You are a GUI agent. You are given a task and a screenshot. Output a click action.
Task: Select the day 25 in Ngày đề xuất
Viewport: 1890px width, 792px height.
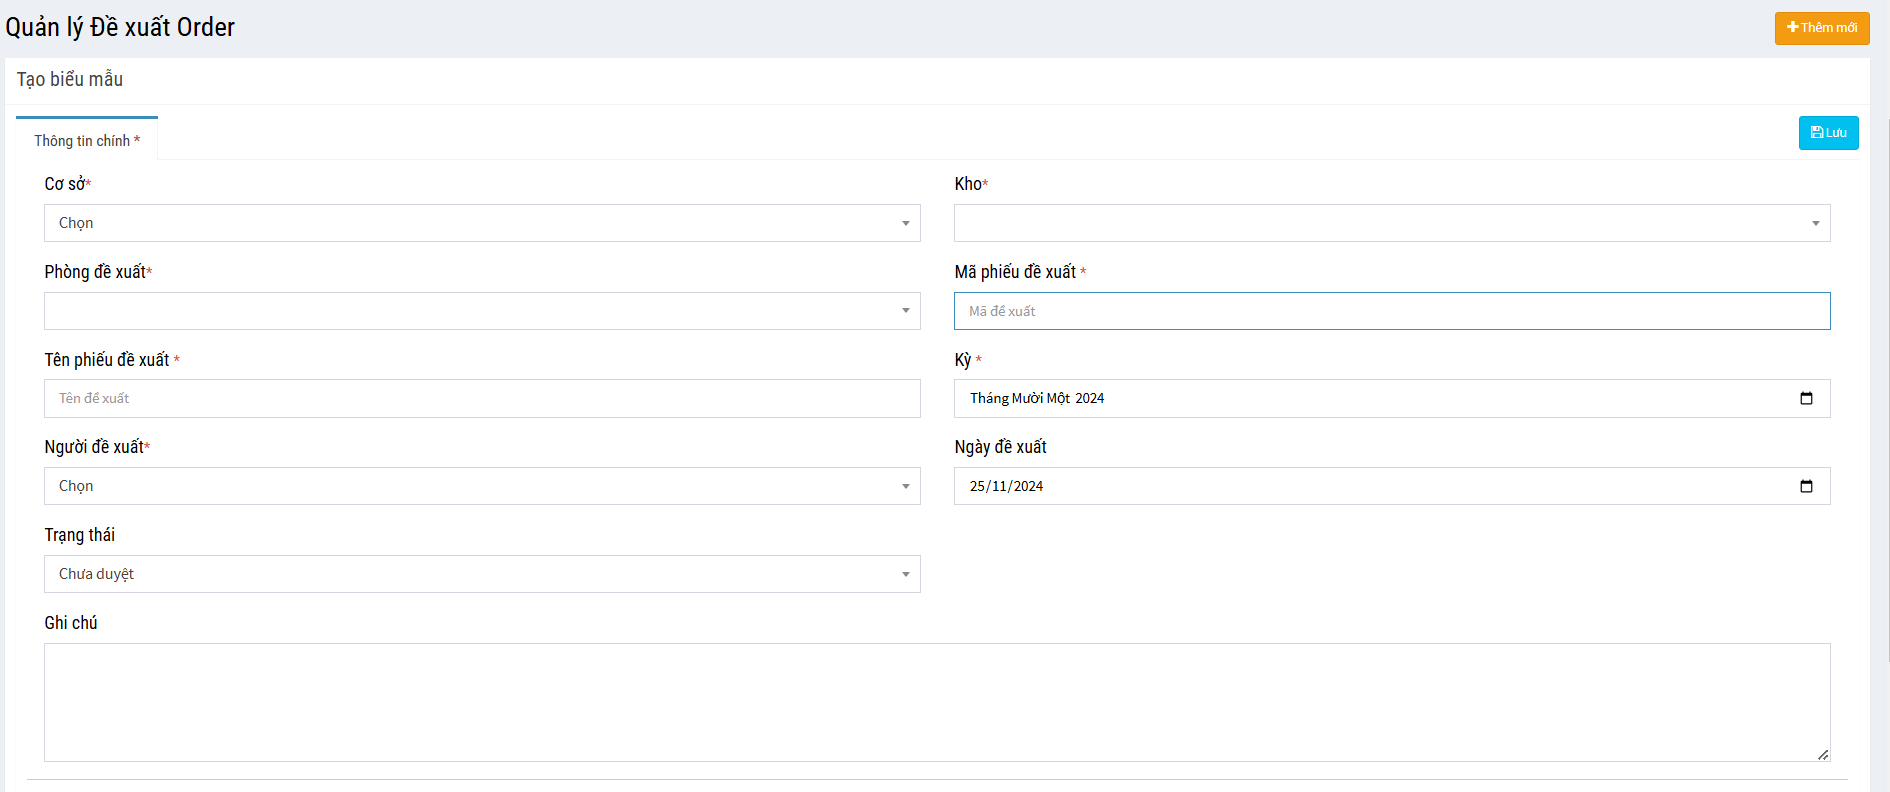click(x=977, y=487)
